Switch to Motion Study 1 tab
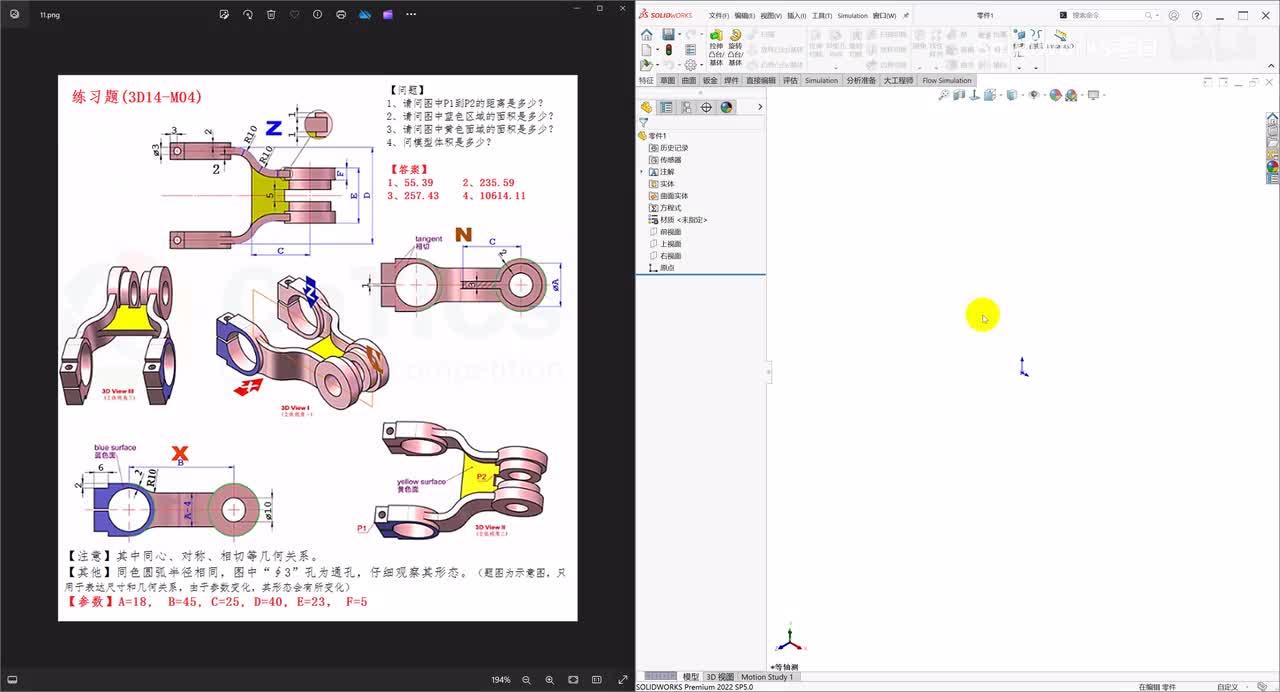 click(767, 677)
